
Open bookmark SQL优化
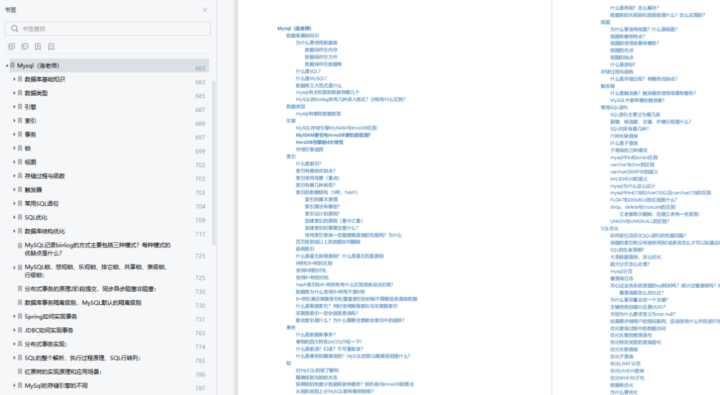36,217
